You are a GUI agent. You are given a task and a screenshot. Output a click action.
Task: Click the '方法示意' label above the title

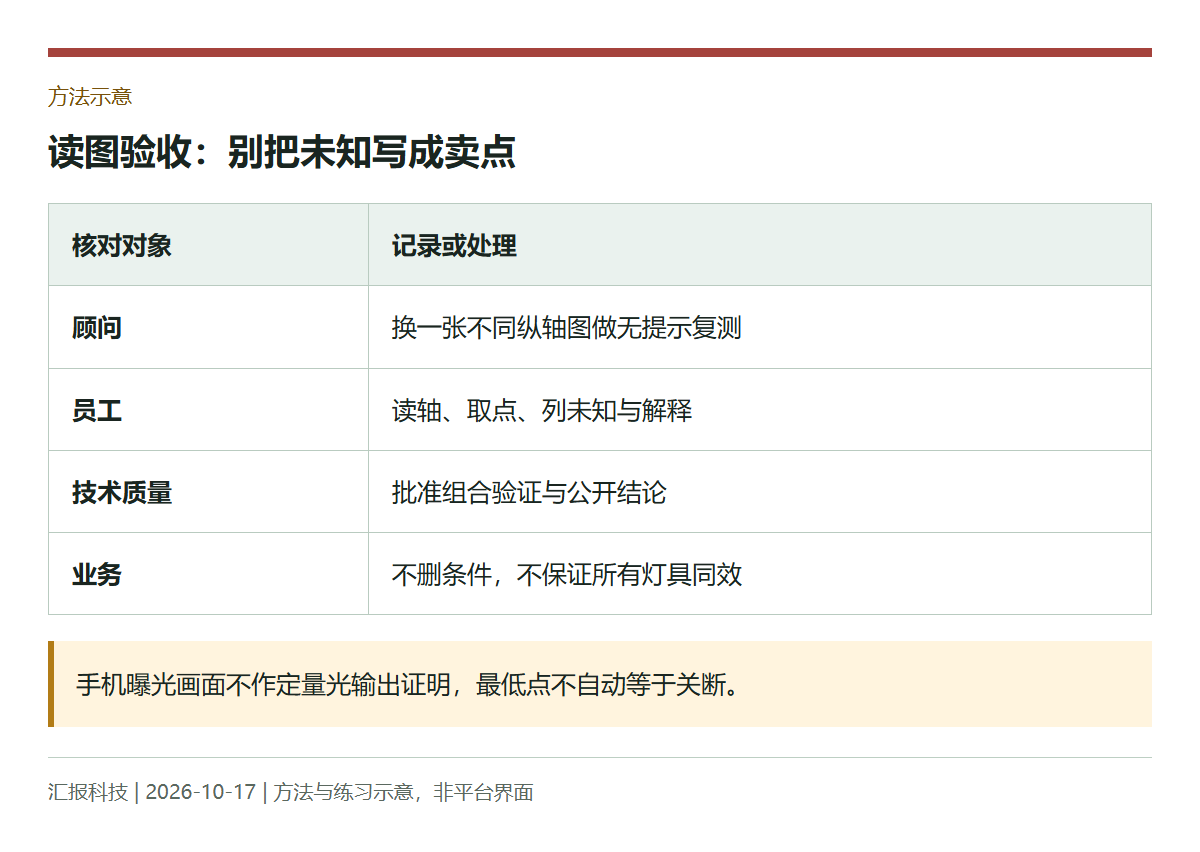tap(90, 97)
